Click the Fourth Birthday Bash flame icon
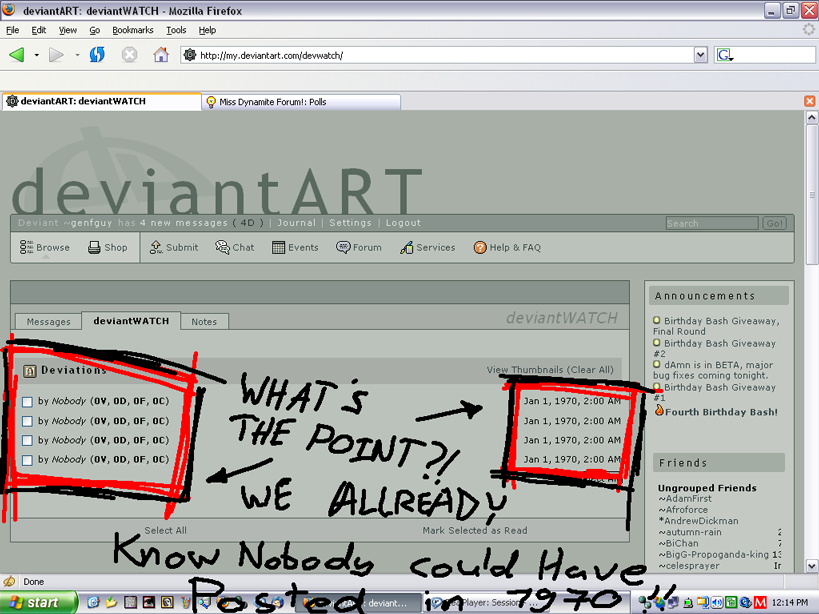819x614 pixels. click(659, 410)
